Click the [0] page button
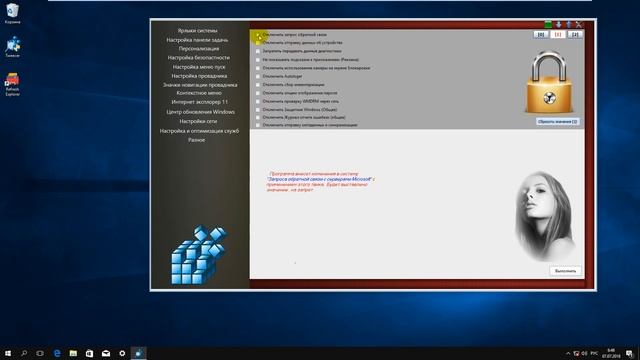 pyautogui.click(x=541, y=35)
